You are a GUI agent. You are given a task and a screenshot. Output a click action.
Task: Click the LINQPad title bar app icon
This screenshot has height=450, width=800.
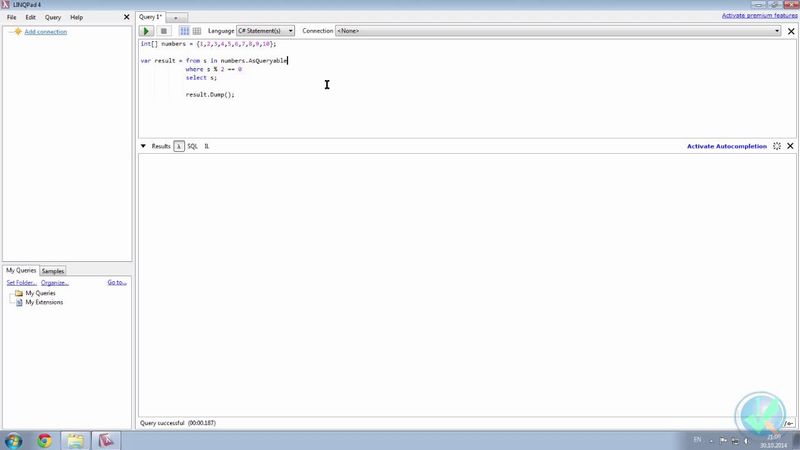coord(6,5)
